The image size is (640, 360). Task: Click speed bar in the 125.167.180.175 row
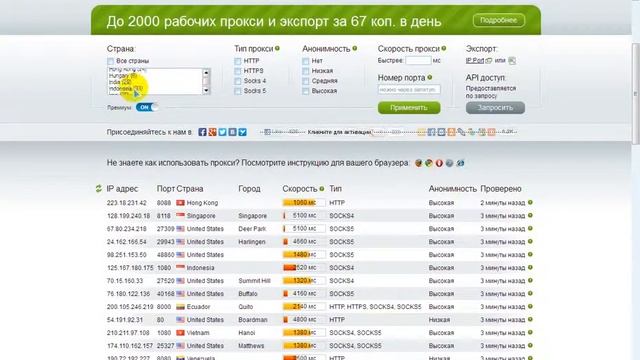[x=304, y=268]
